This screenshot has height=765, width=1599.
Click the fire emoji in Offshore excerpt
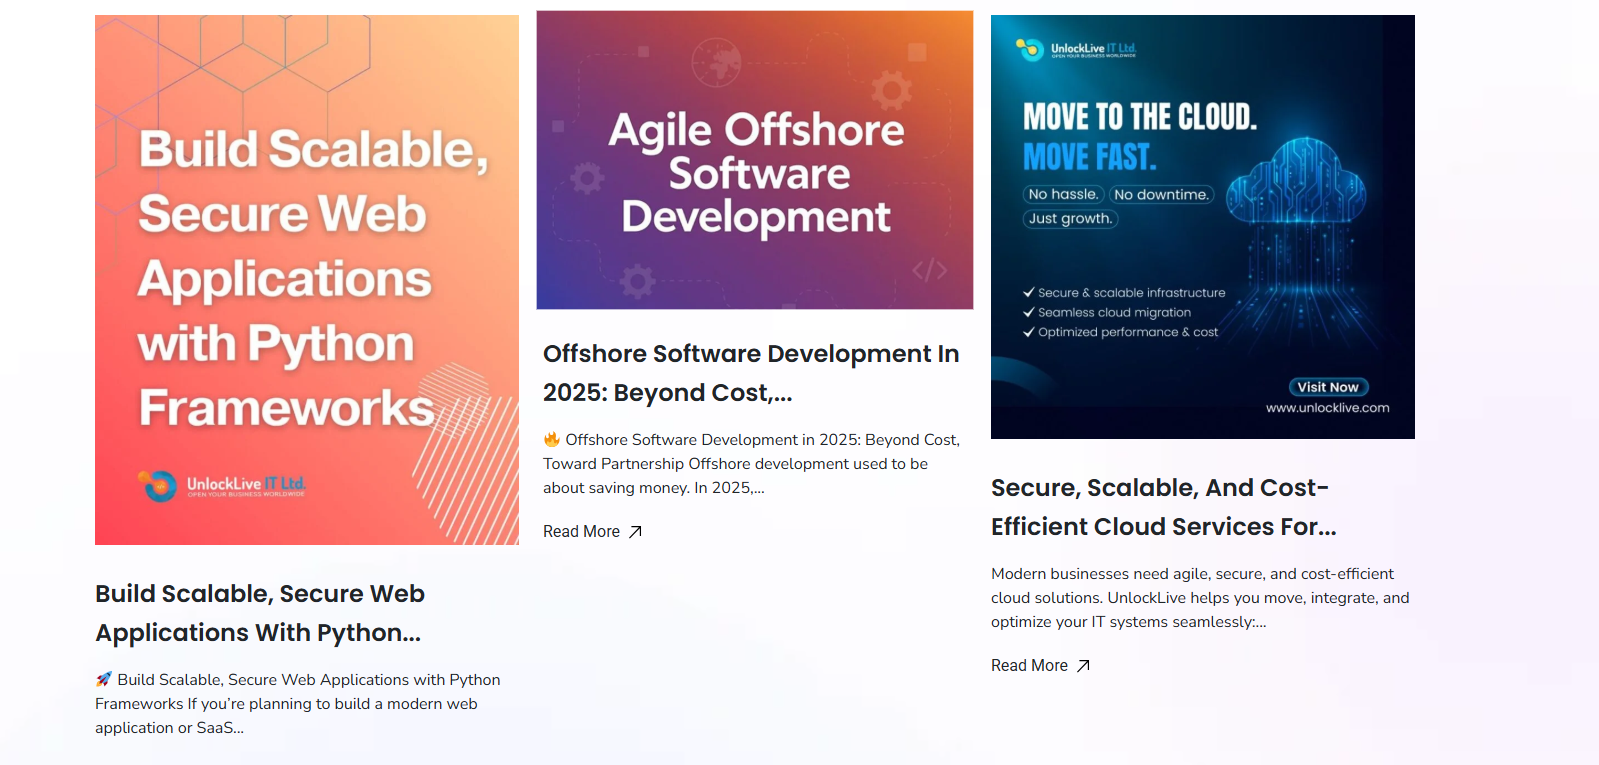coord(552,439)
